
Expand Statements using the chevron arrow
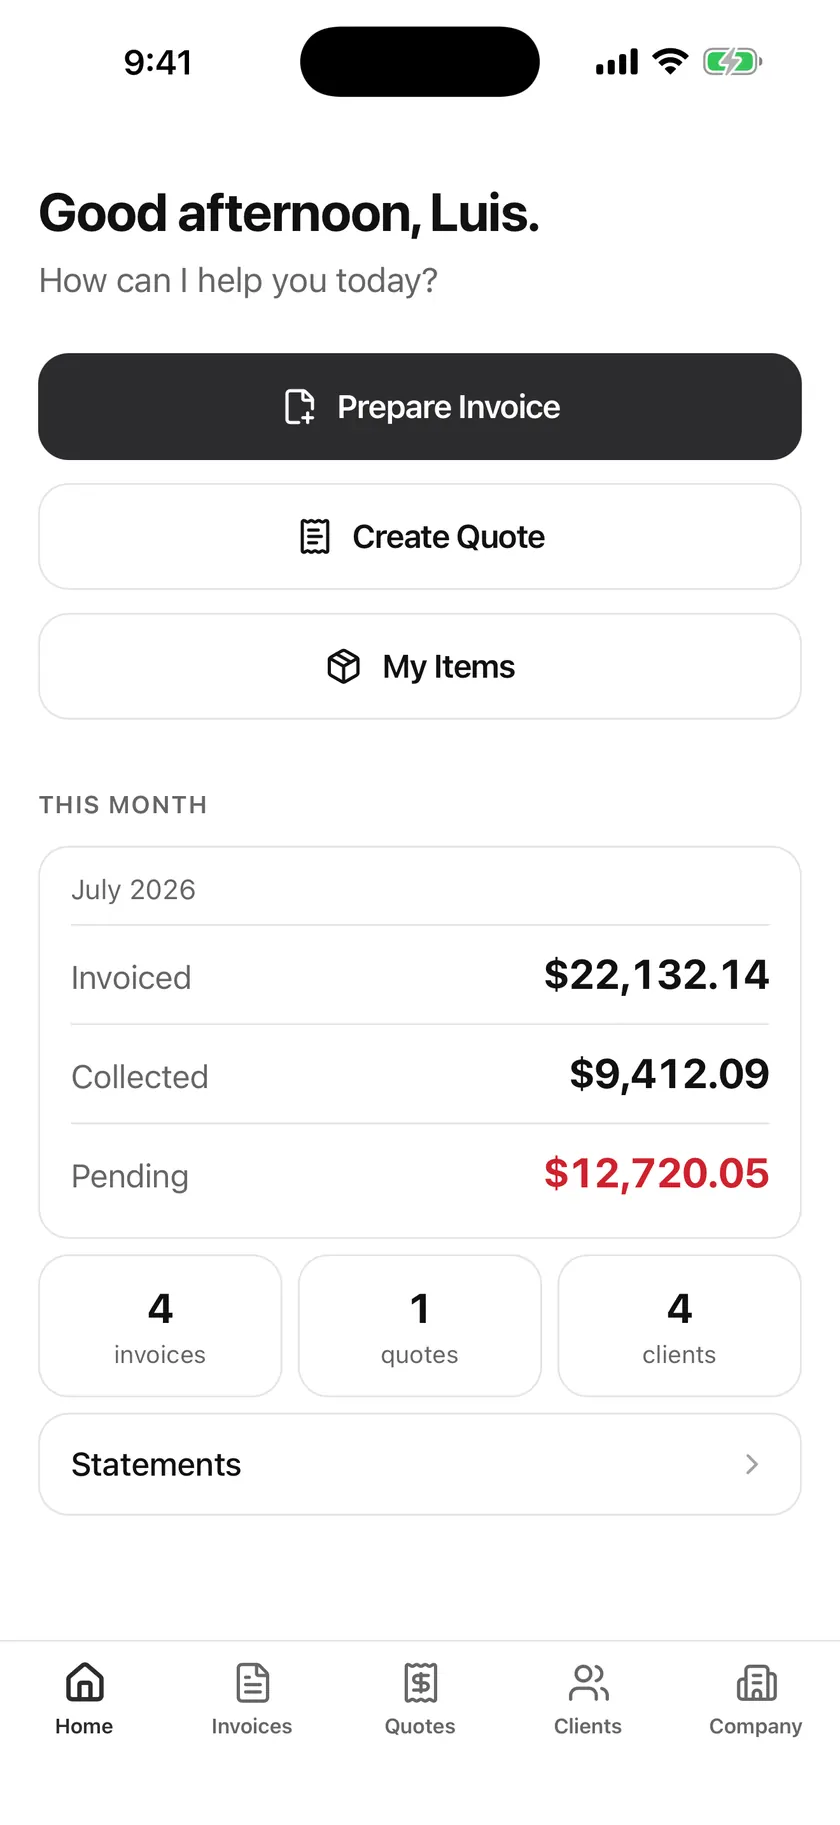coord(752,1464)
